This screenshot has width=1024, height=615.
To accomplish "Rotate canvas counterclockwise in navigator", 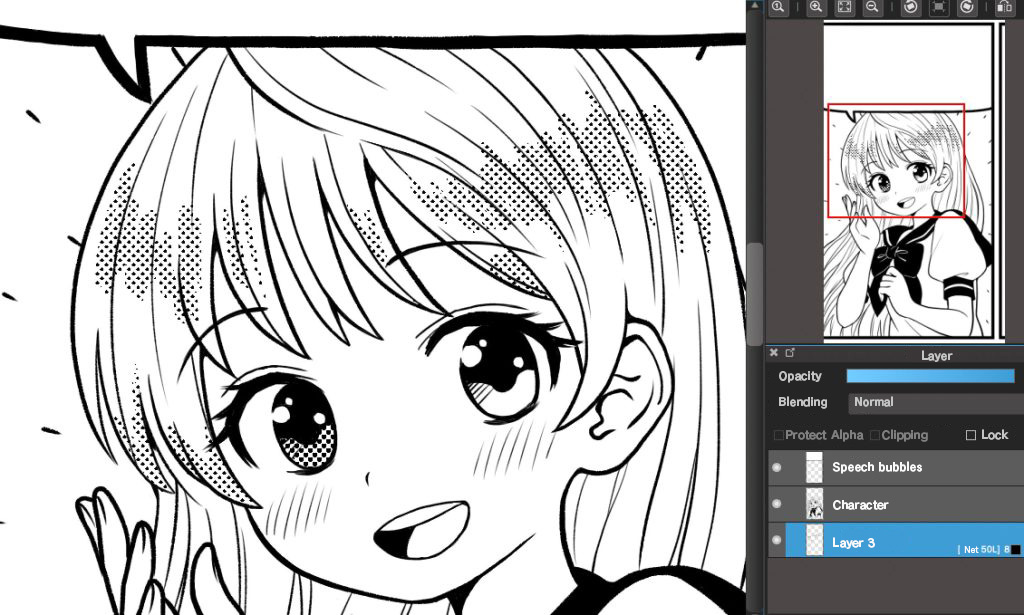I will [x=910, y=7].
